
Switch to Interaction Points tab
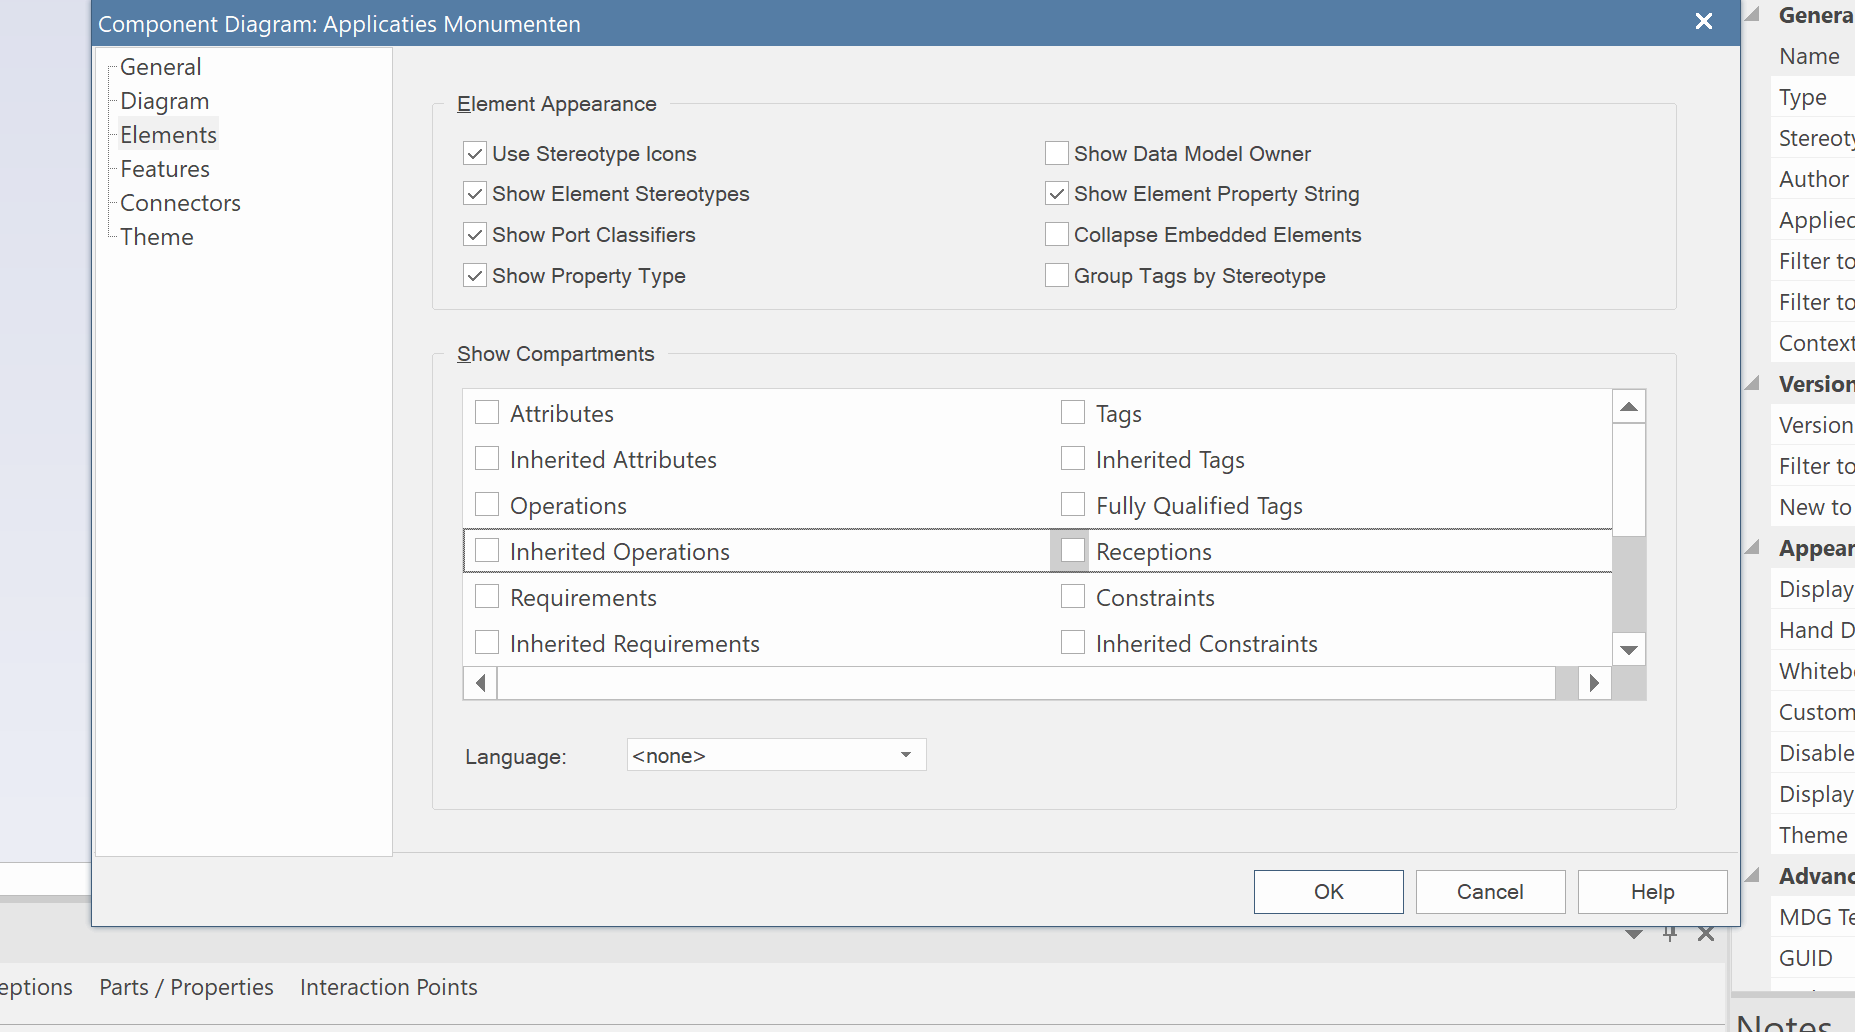click(x=388, y=987)
